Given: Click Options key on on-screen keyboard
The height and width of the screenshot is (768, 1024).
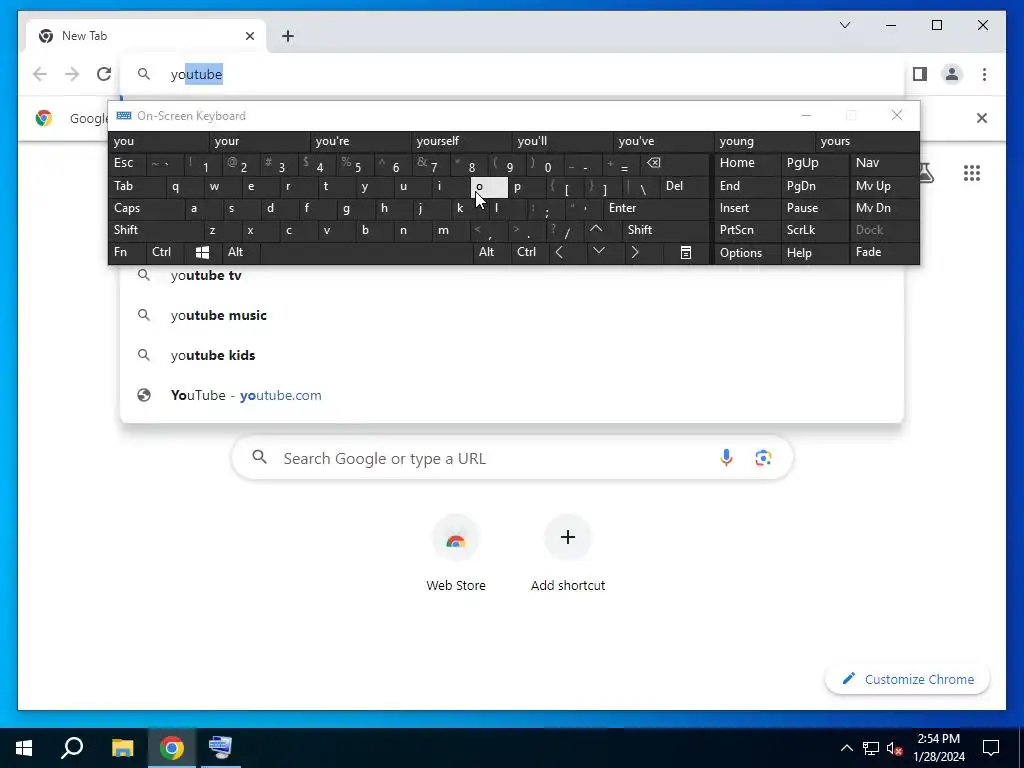Looking at the screenshot, I should click(747, 253).
